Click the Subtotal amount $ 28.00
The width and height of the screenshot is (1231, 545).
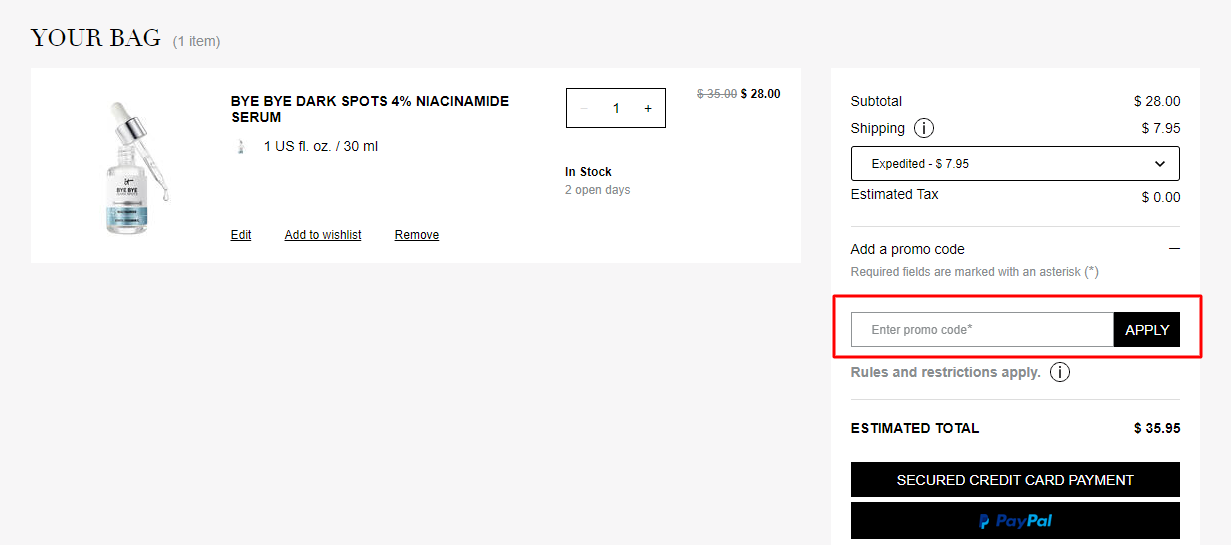tap(1157, 101)
